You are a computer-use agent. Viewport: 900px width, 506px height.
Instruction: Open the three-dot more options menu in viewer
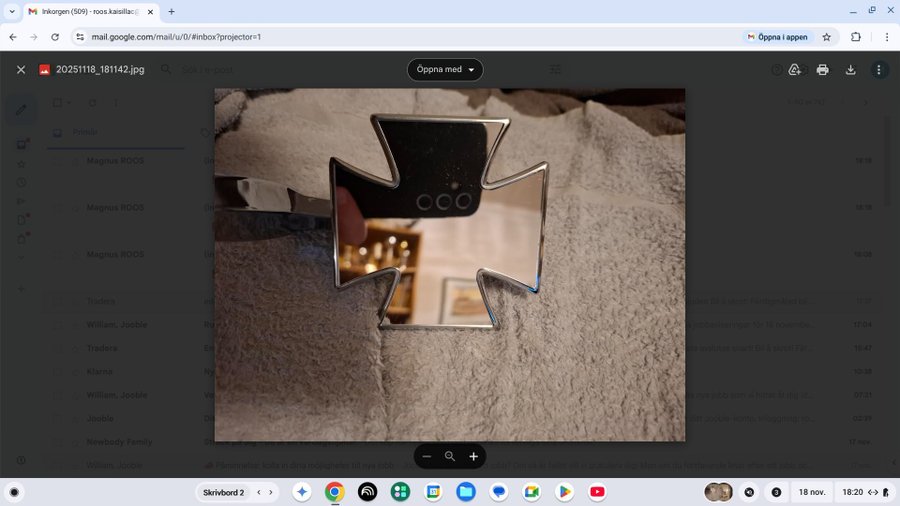click(879, 70)
